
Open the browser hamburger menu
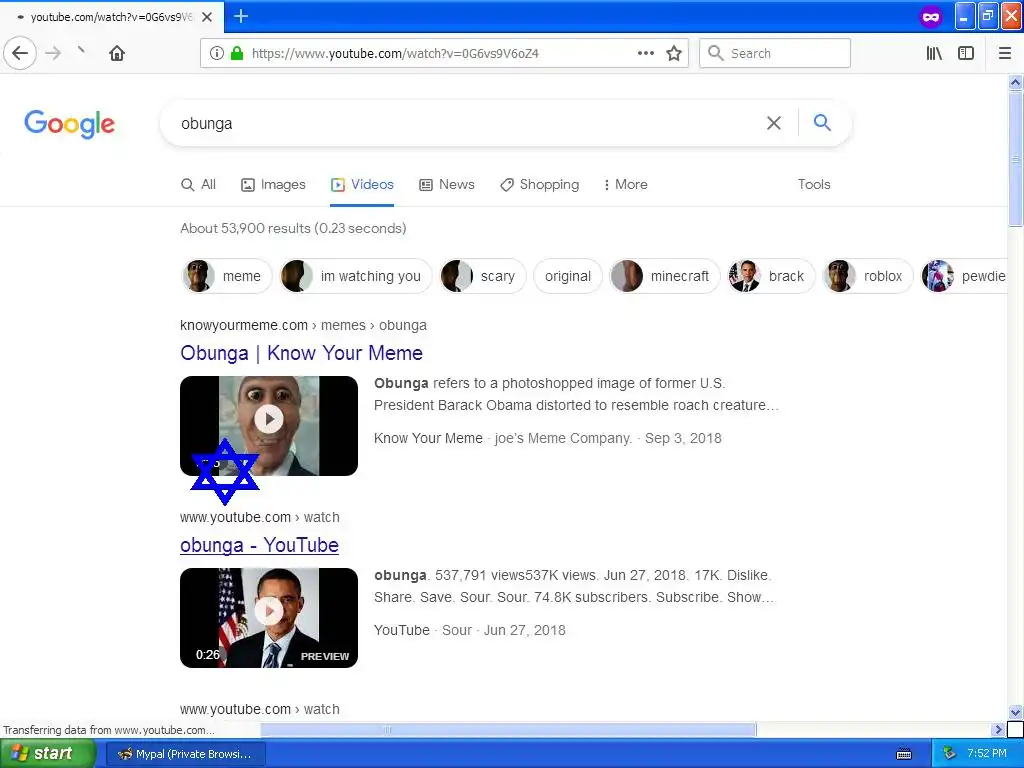coord(1005,53)
